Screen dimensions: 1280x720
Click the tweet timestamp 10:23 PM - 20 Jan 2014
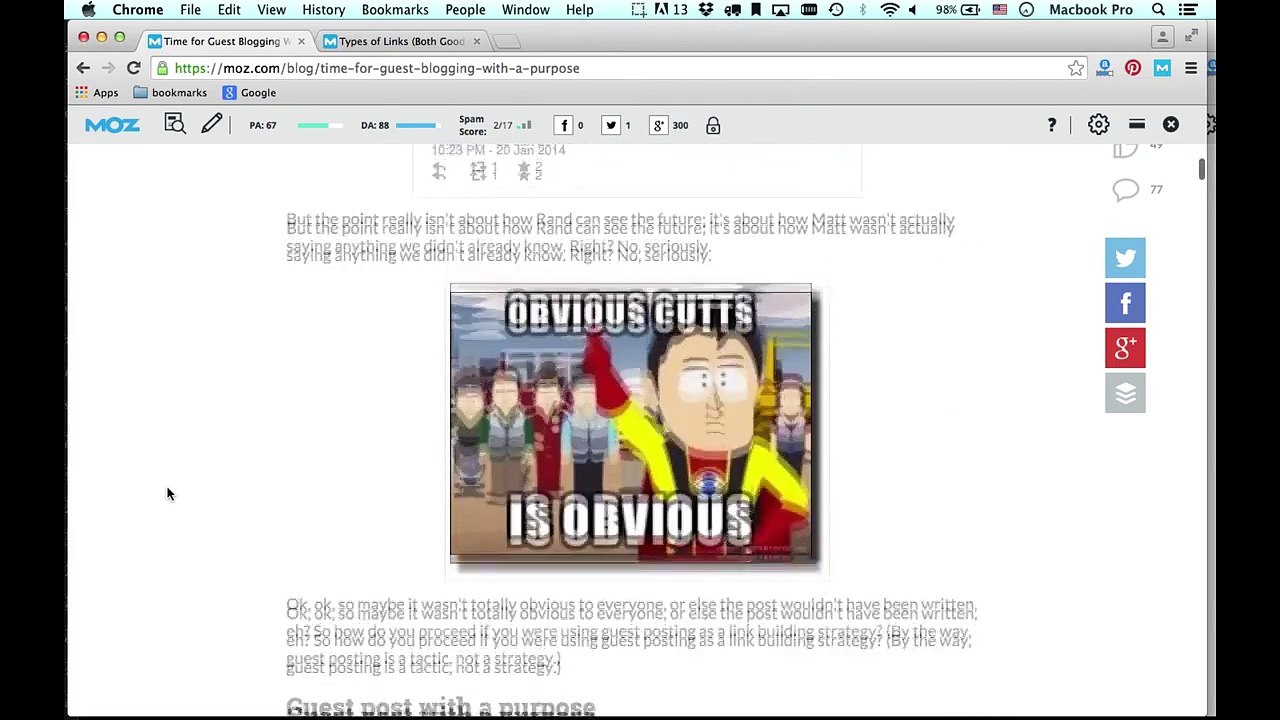point(498,150)
